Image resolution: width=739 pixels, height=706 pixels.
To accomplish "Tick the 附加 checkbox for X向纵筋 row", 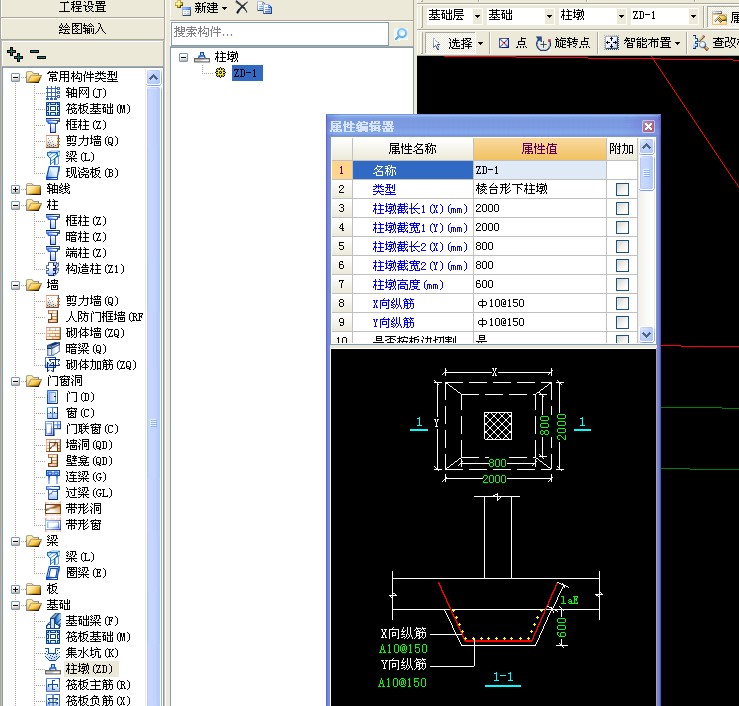I will tap(622, 304).
